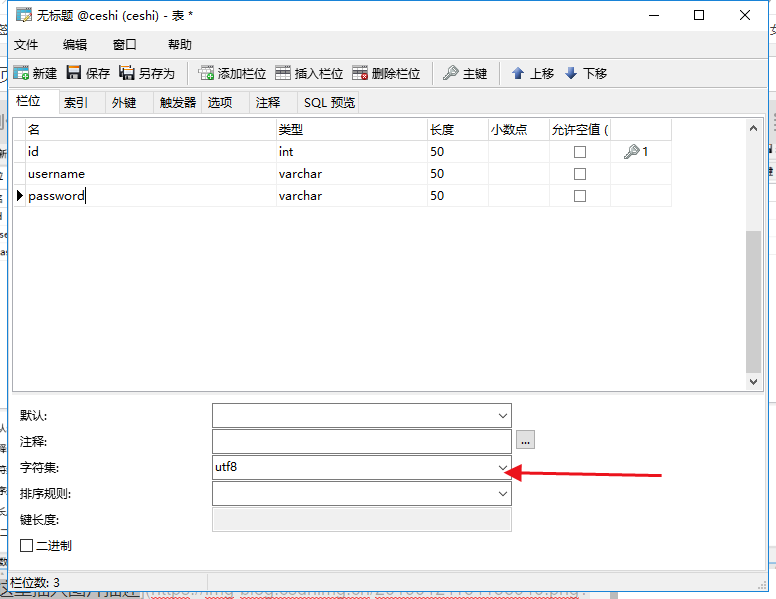
Task: Click the 类型 column header
Action: 352,130
